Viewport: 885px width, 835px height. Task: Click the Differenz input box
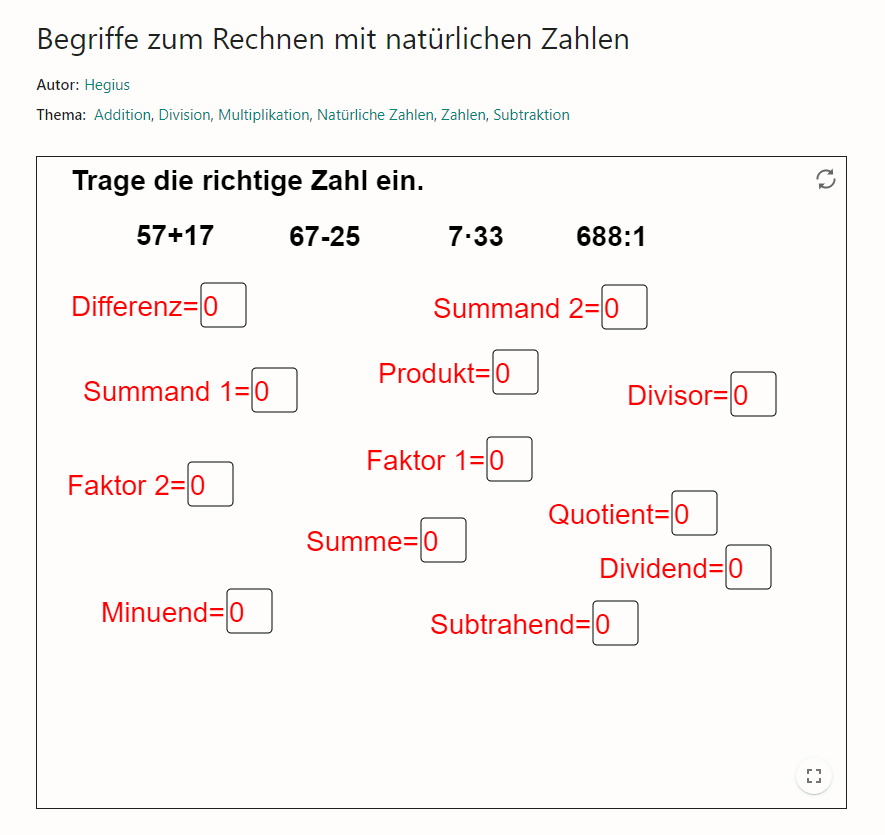coord(223,306)
